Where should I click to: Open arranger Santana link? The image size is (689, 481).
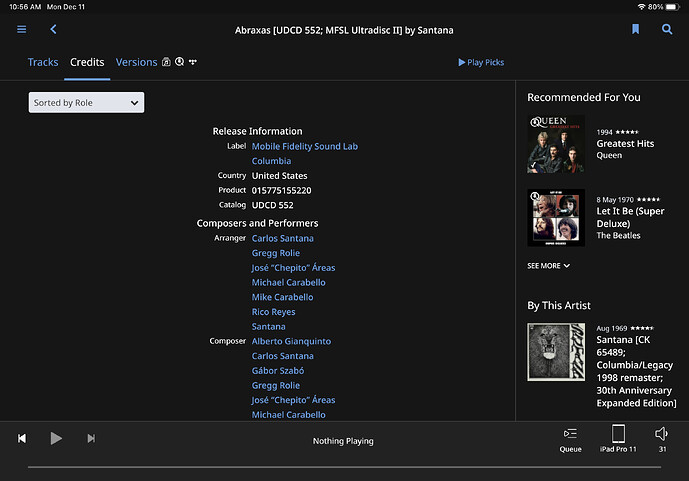pos(268,327)
